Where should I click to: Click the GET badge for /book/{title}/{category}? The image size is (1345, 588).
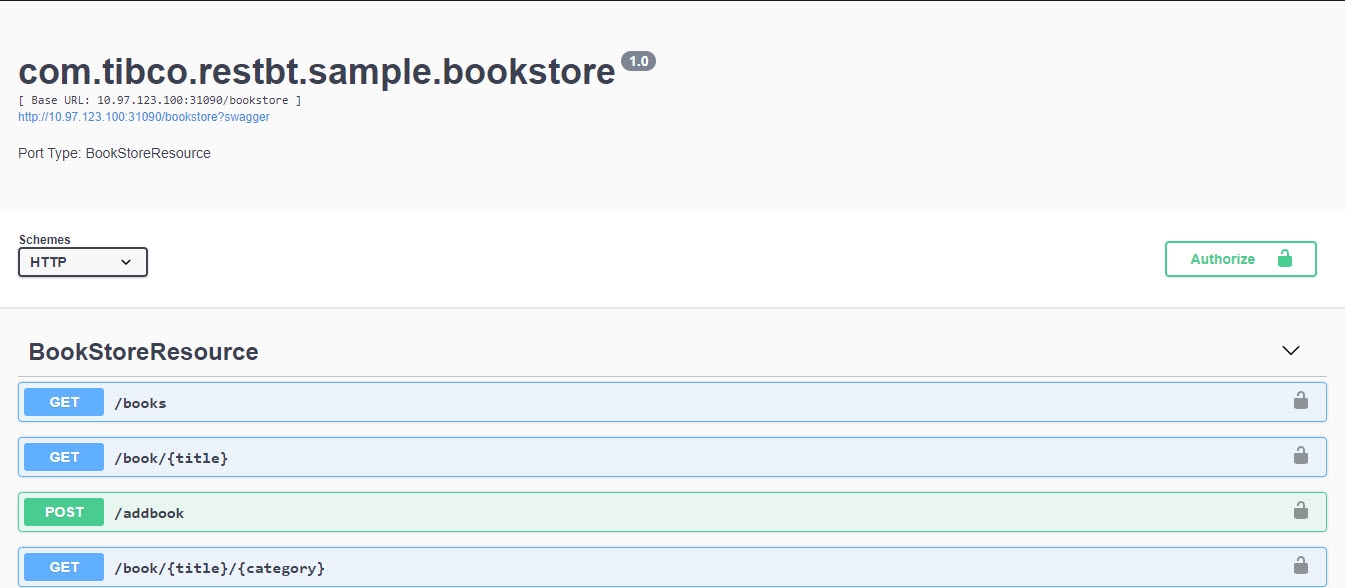click(64, 567)
